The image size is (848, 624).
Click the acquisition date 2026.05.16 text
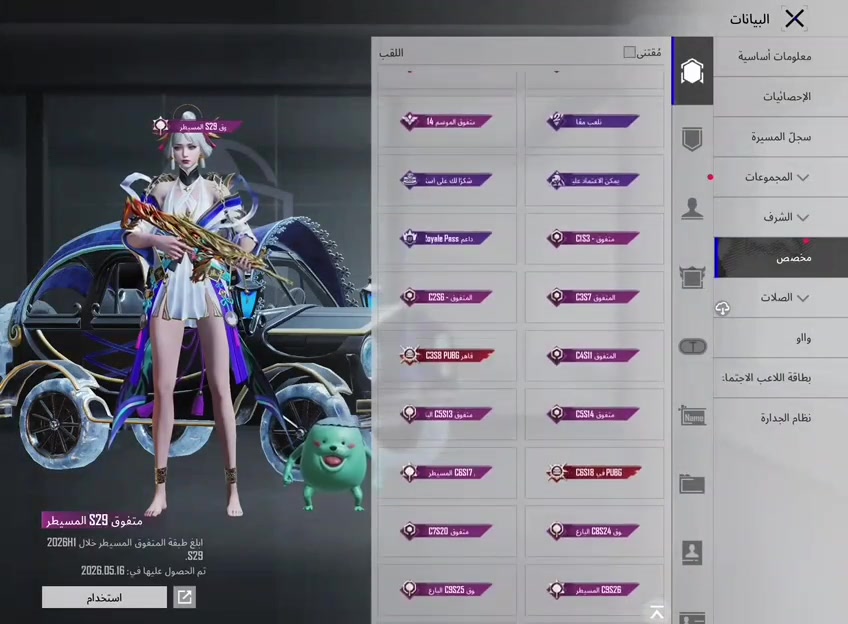click(103, 571)
